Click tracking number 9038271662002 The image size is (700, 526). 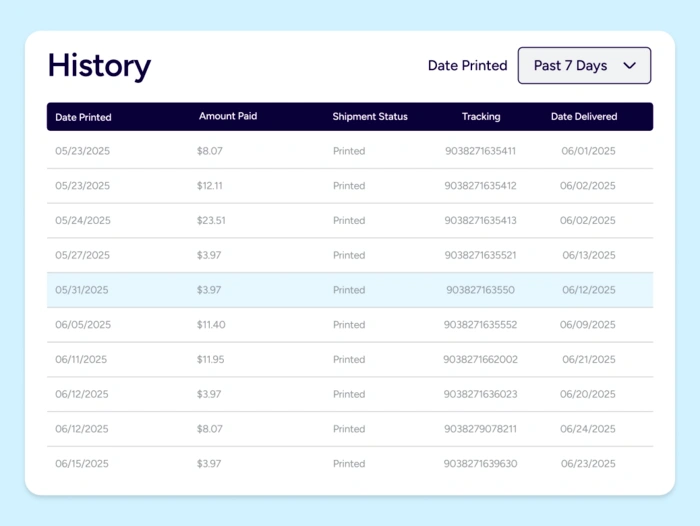coord(480,359)
